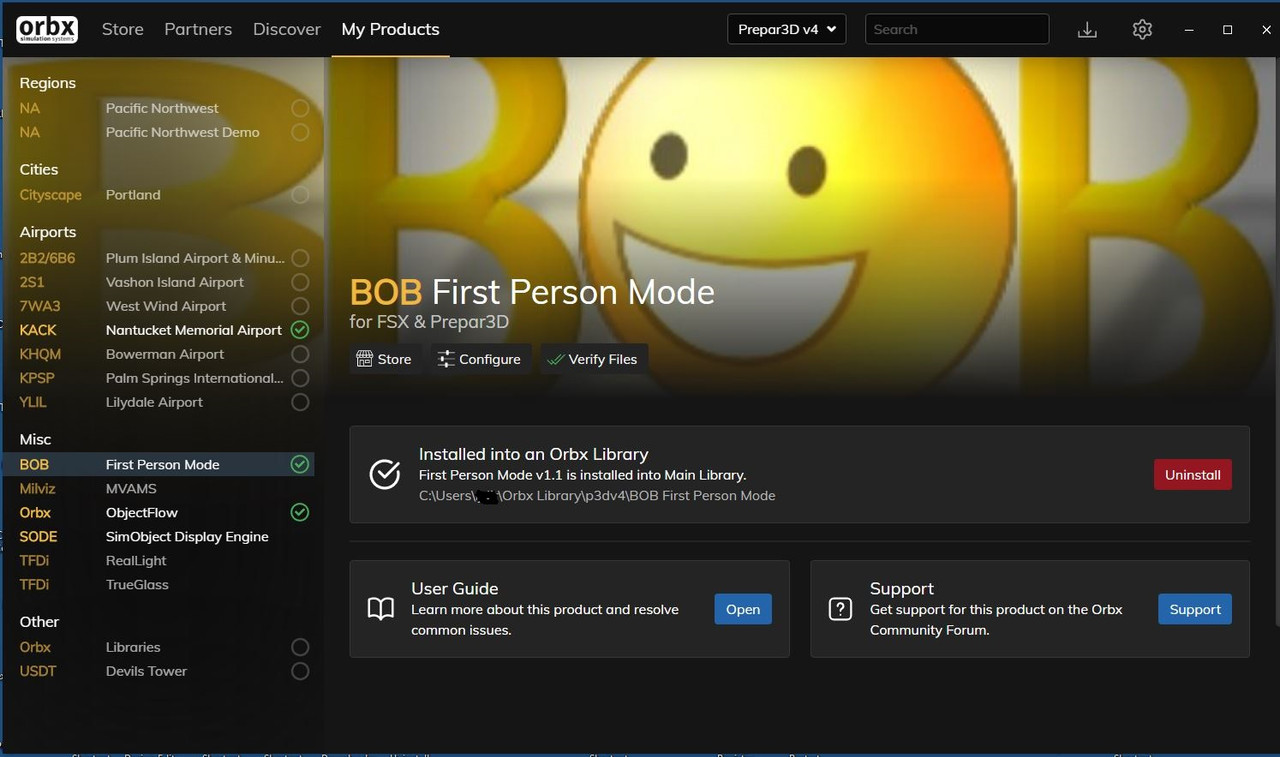Toggle the Devils Tower install circle
Screen dimensions: 1280x757
pos(300,671)
